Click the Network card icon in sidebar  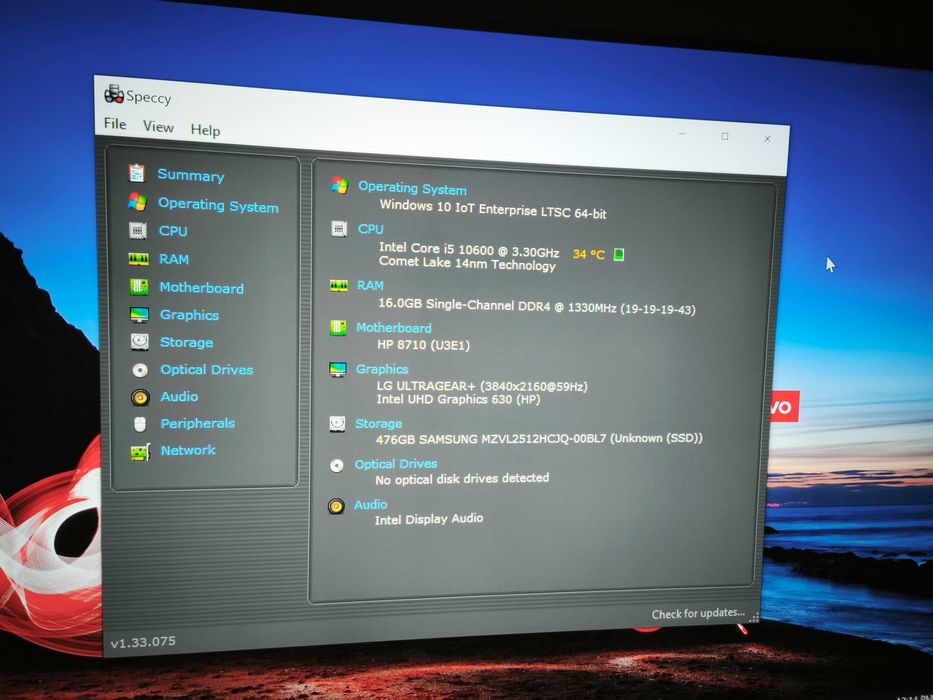tap(140, 452)
